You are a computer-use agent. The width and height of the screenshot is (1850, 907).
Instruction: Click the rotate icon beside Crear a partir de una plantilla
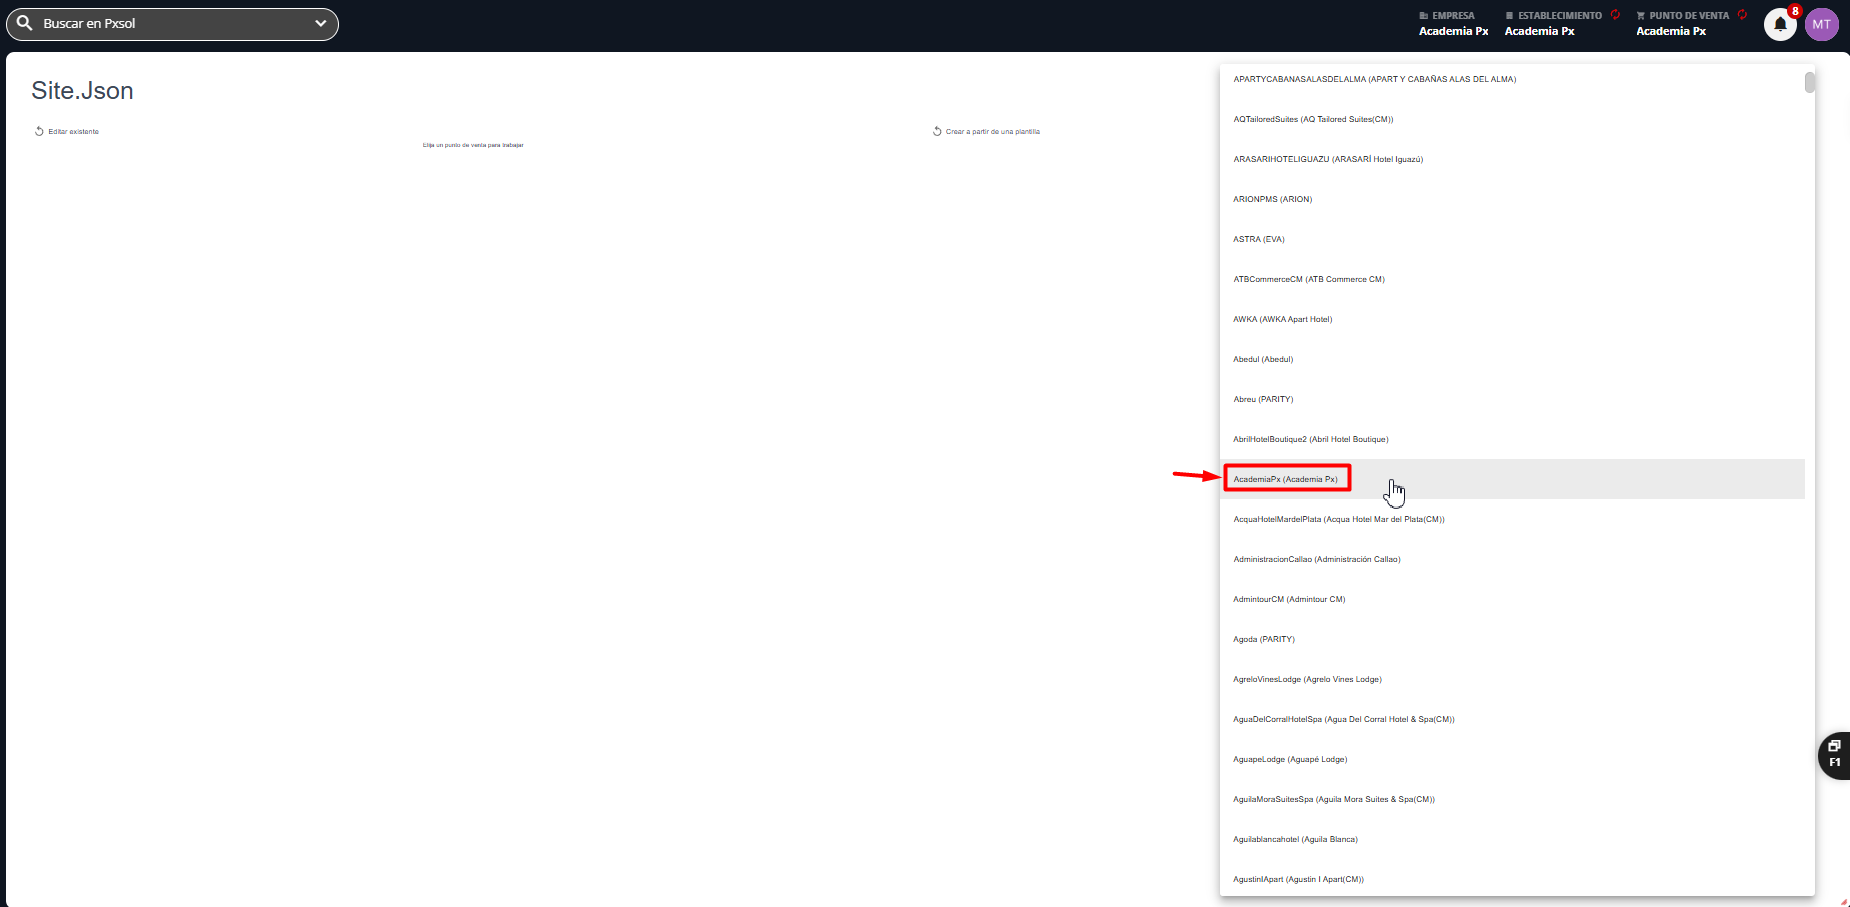point(937,131)
